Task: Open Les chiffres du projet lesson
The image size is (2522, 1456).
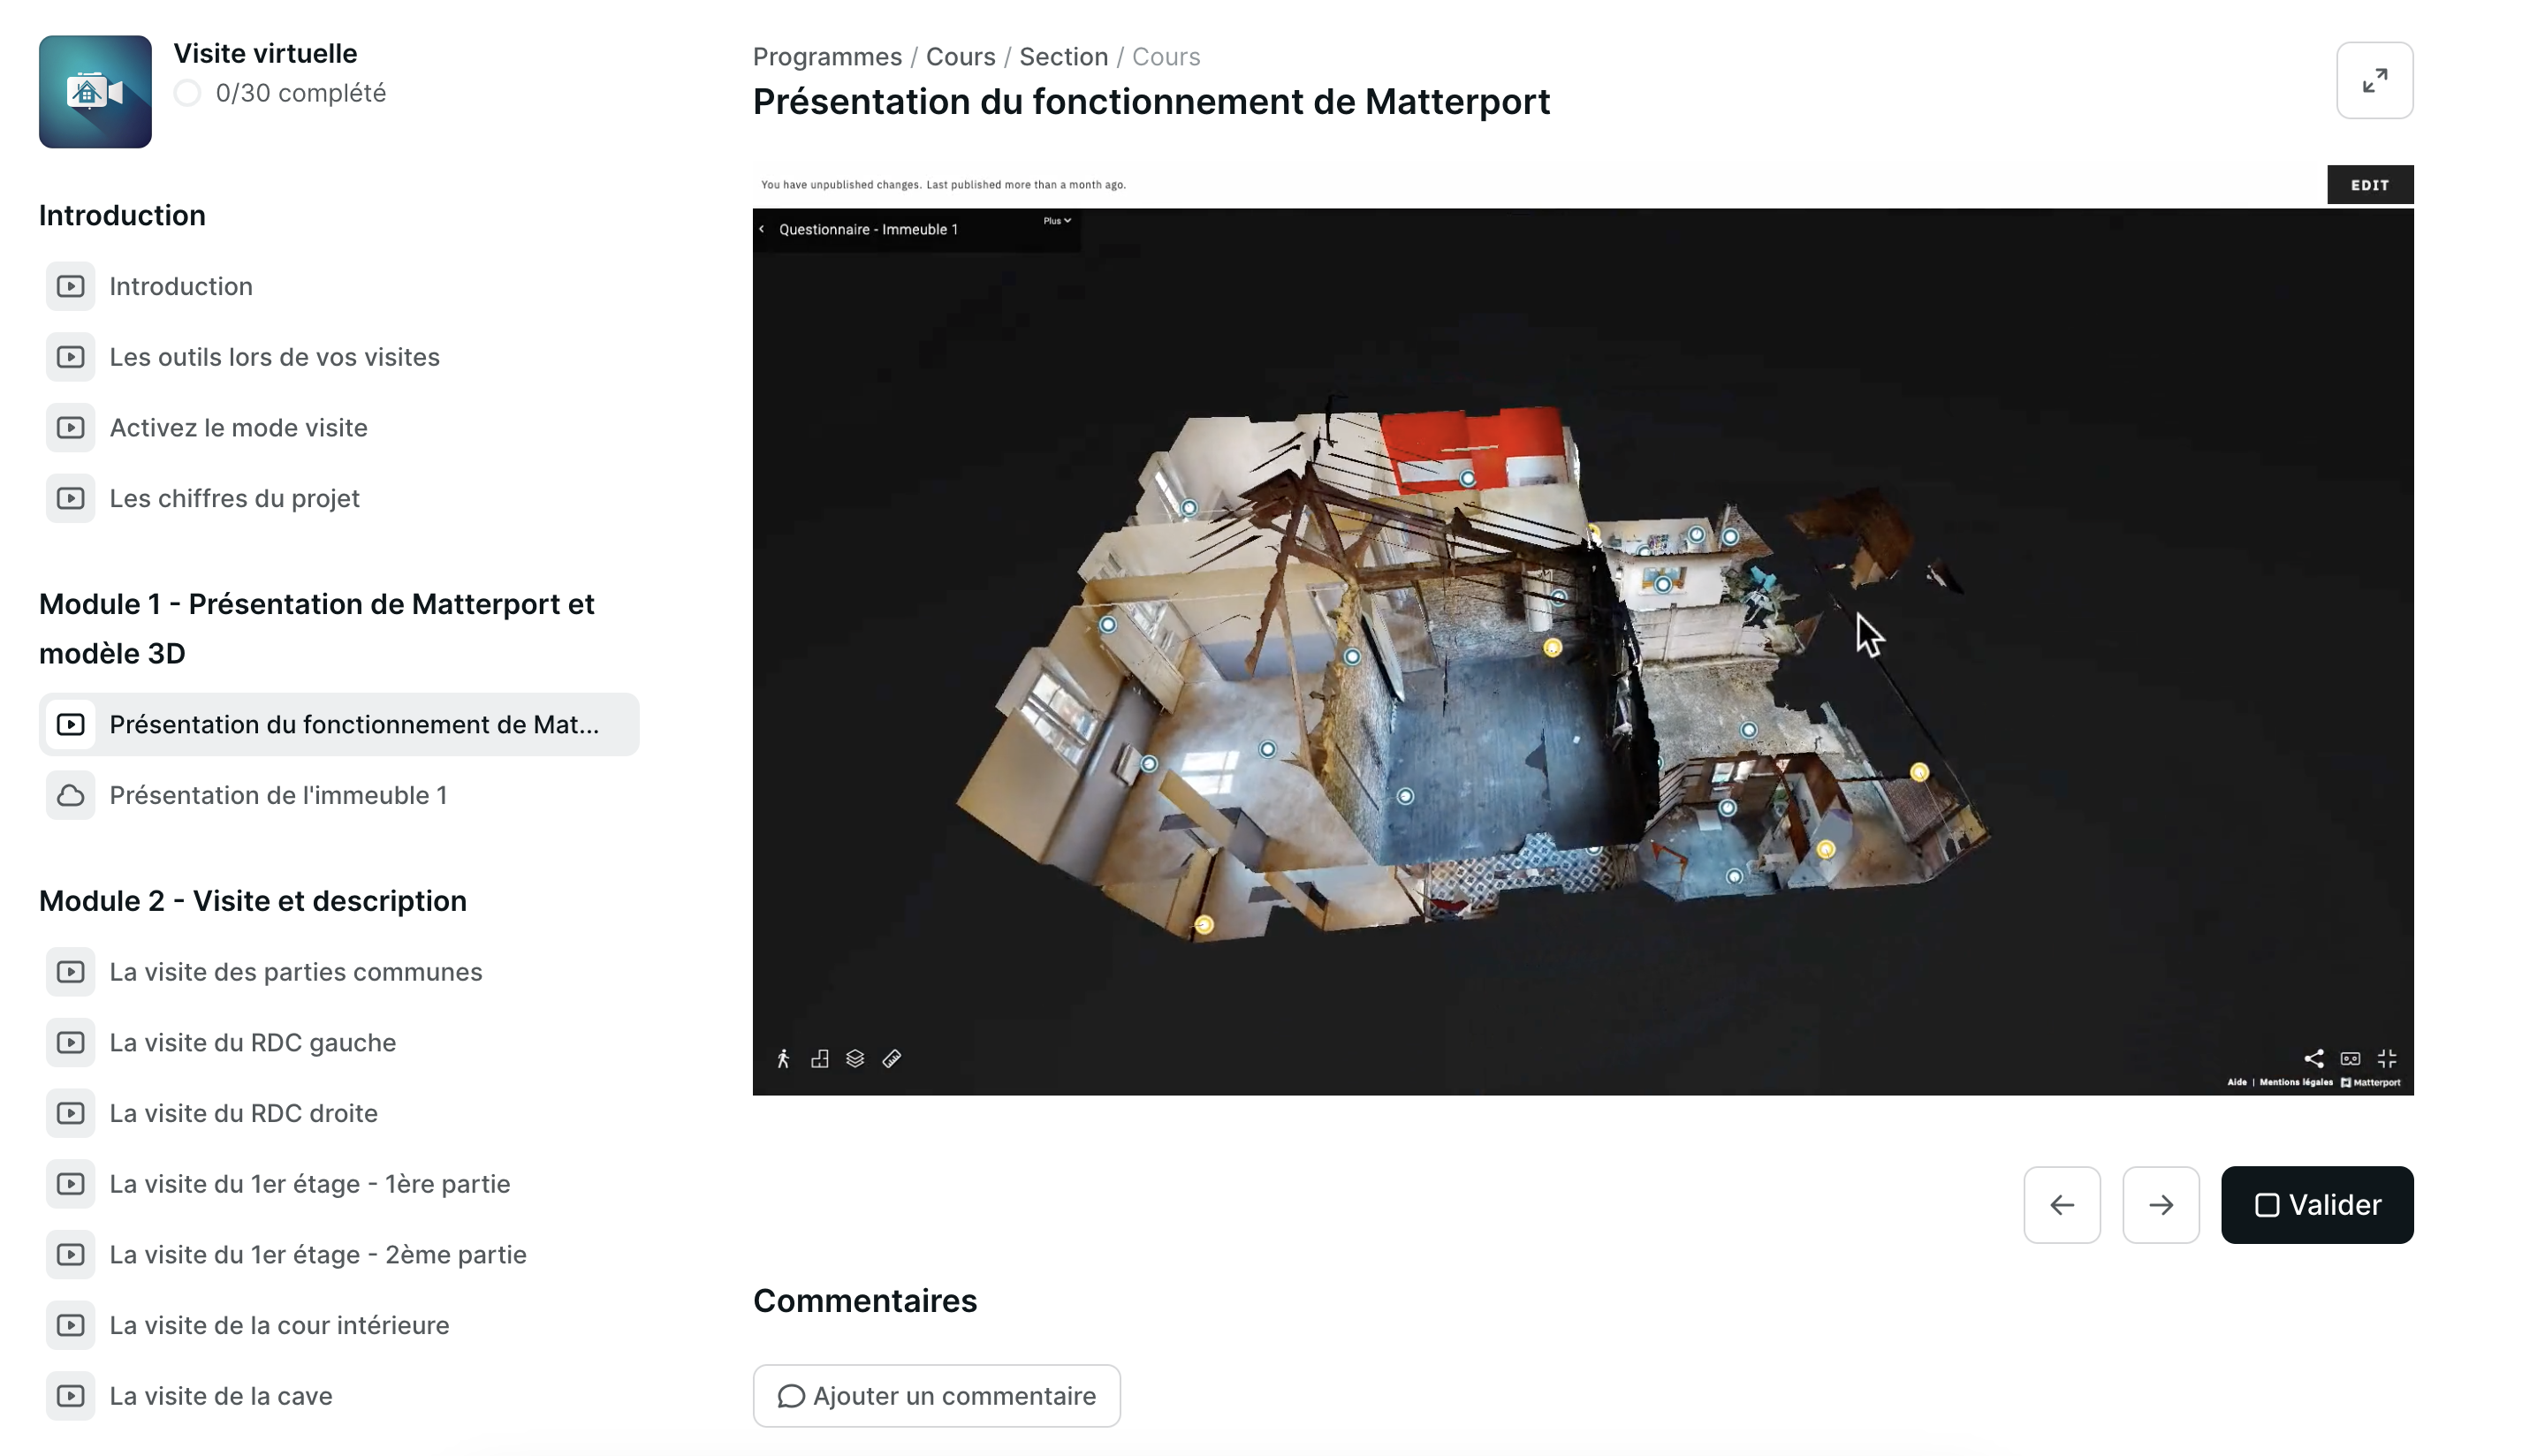Action: coord(234,498)
